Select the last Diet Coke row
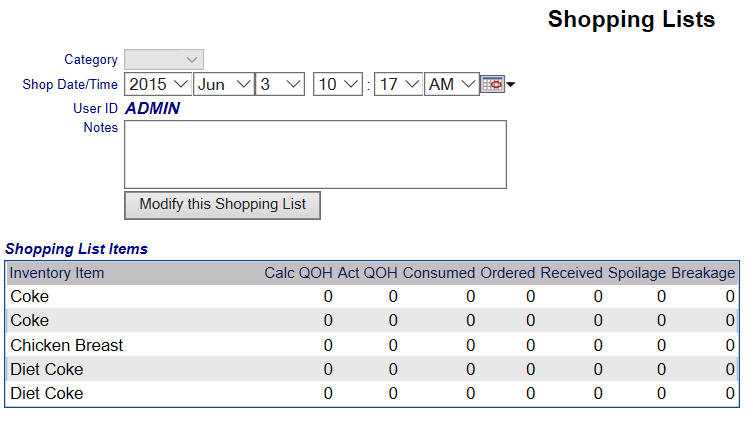 [372, 393]
